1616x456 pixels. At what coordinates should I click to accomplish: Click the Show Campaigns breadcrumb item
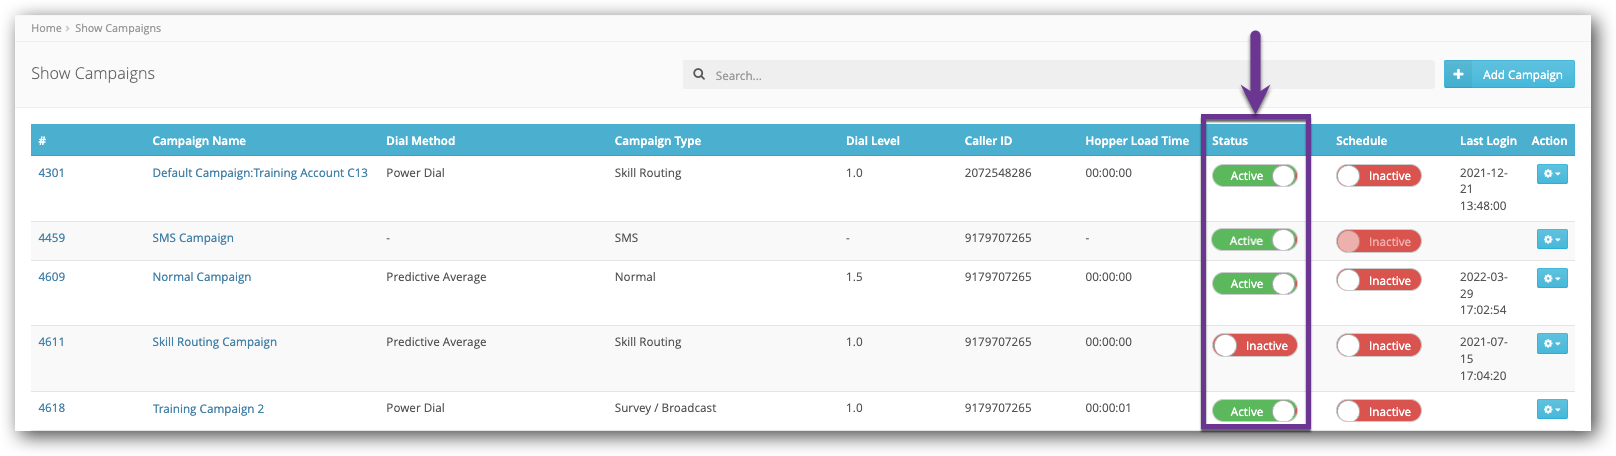tap(118, 28)
